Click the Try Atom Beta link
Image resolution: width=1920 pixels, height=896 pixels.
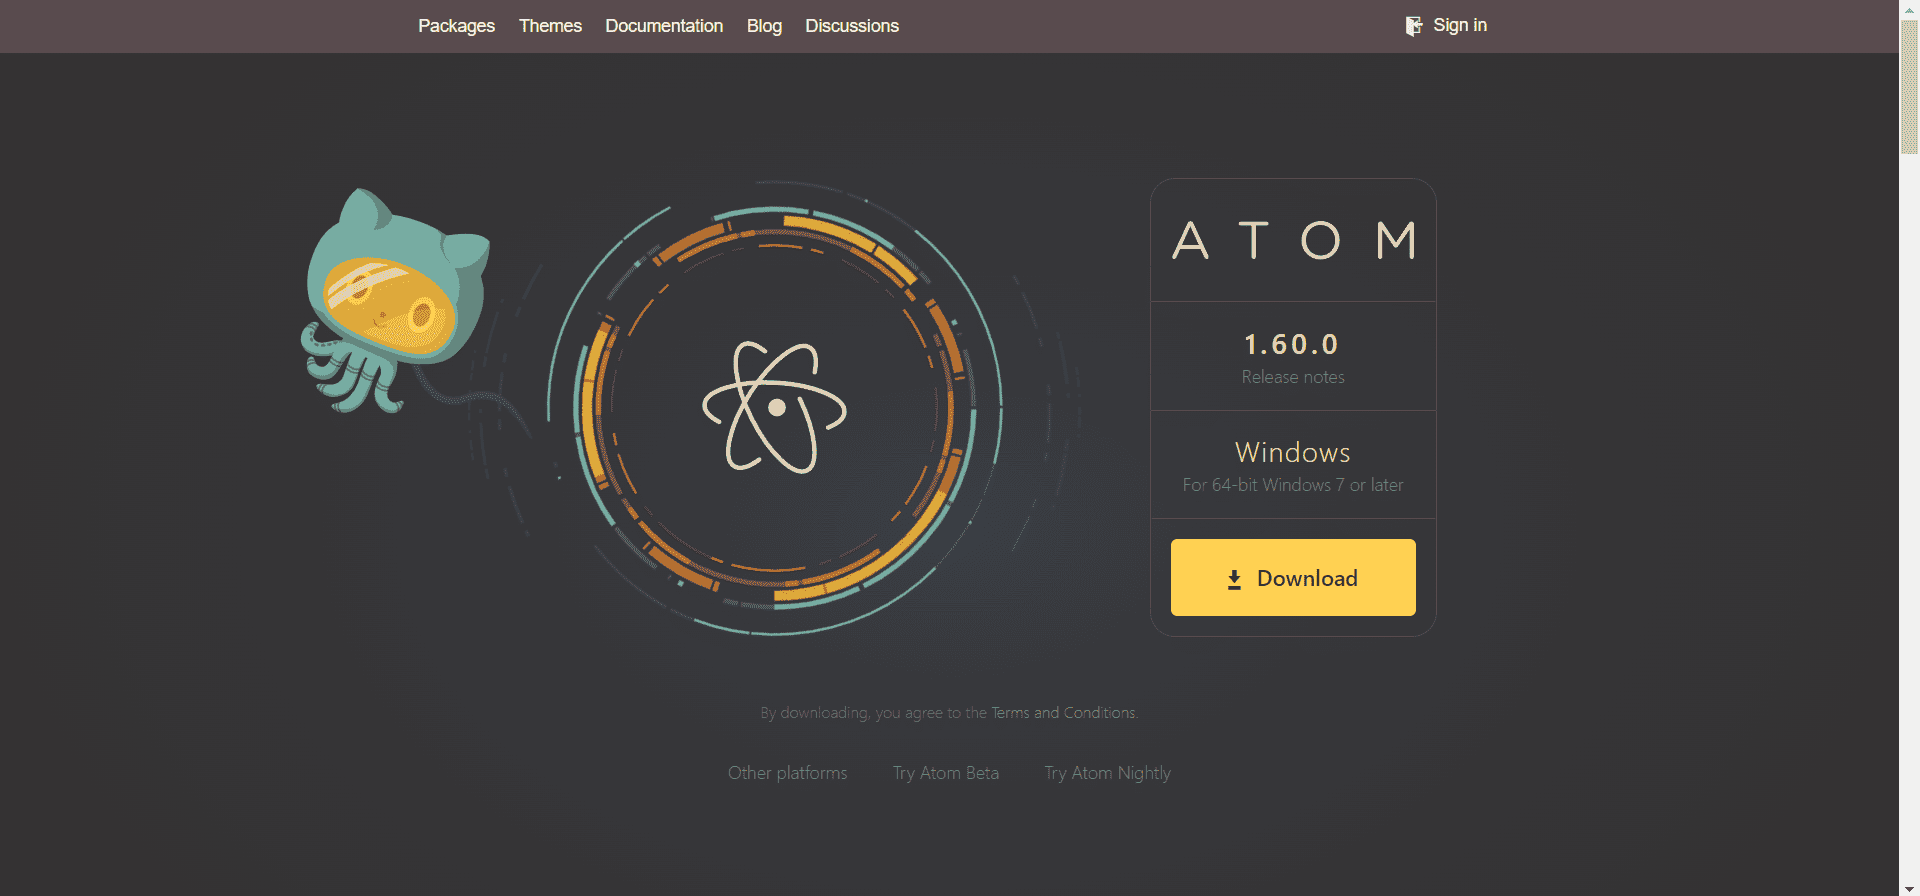tap(945, 773)
